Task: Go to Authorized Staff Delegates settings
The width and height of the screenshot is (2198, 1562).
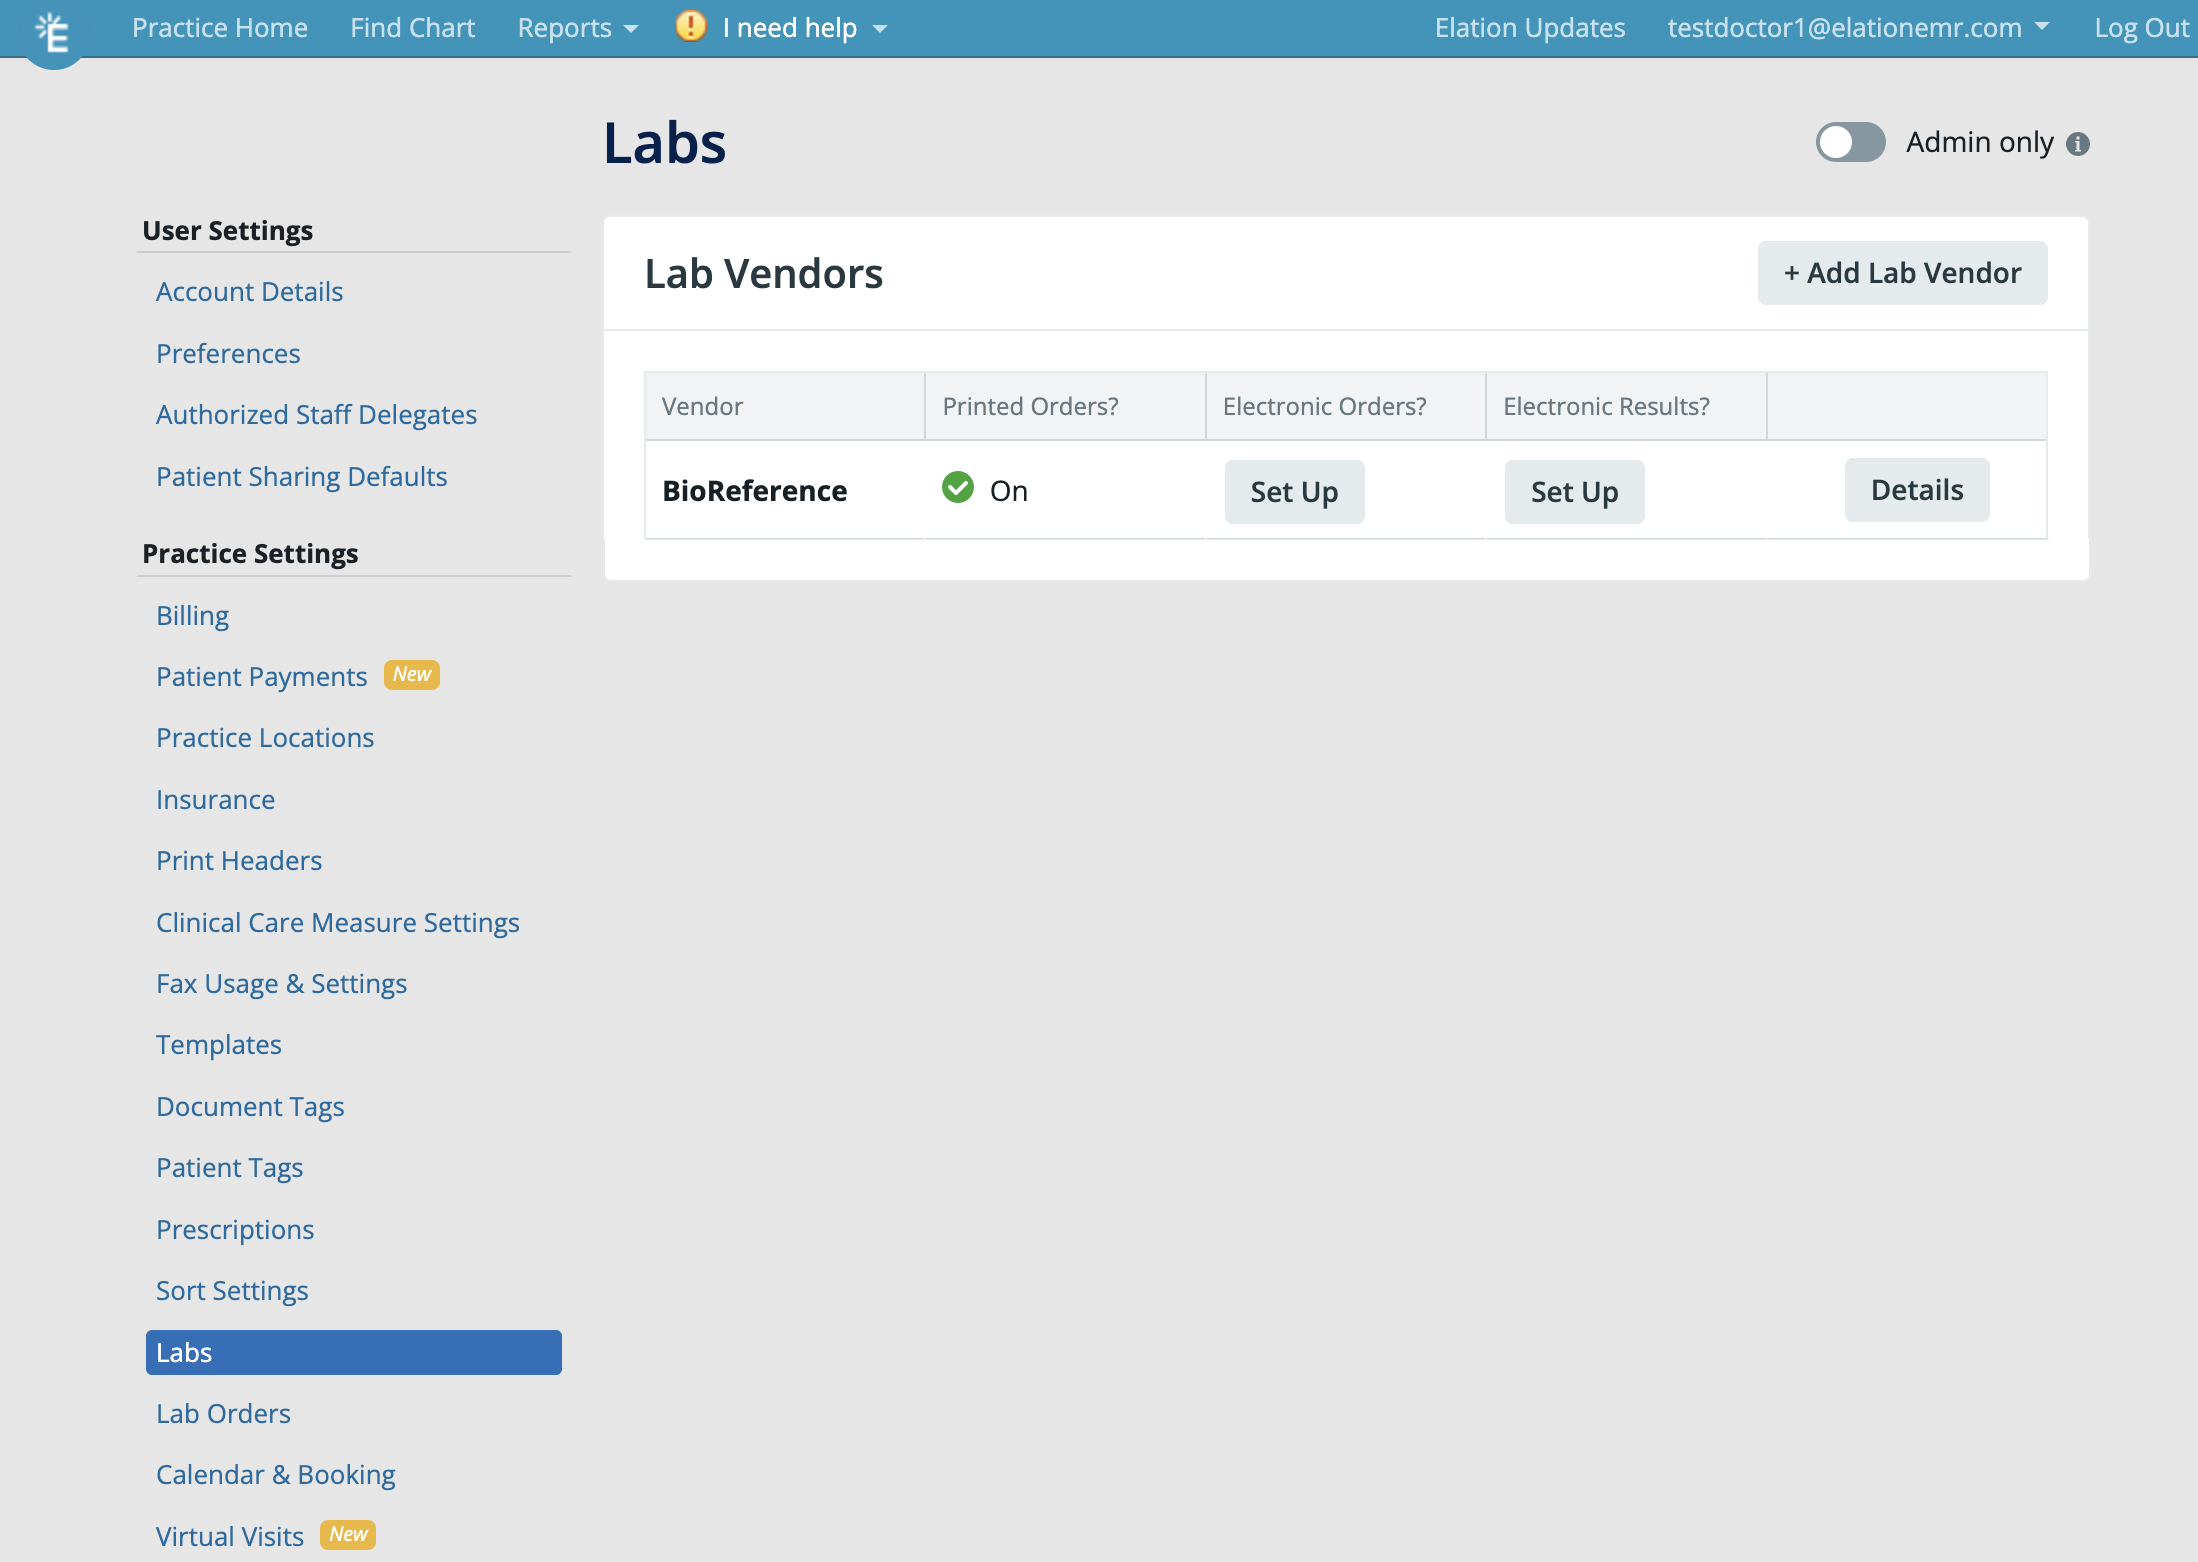Action: pos(316,414)
